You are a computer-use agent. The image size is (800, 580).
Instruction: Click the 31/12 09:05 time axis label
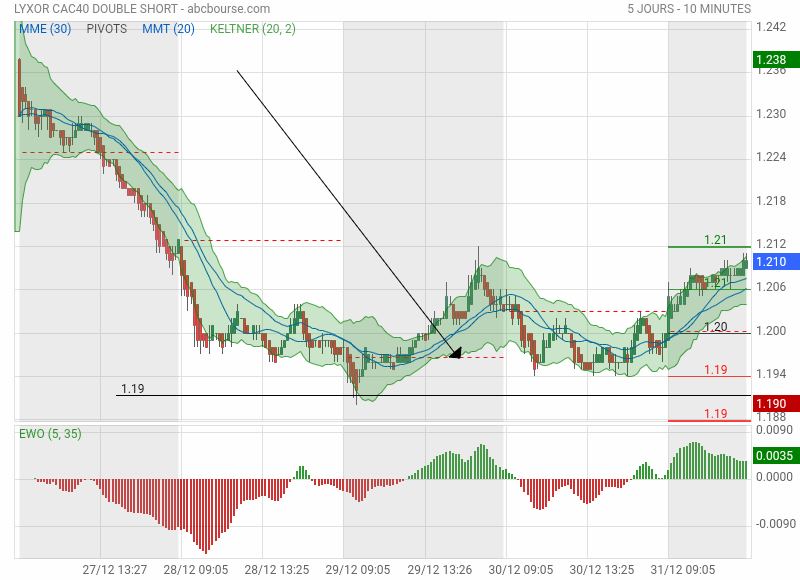[683, 569]
